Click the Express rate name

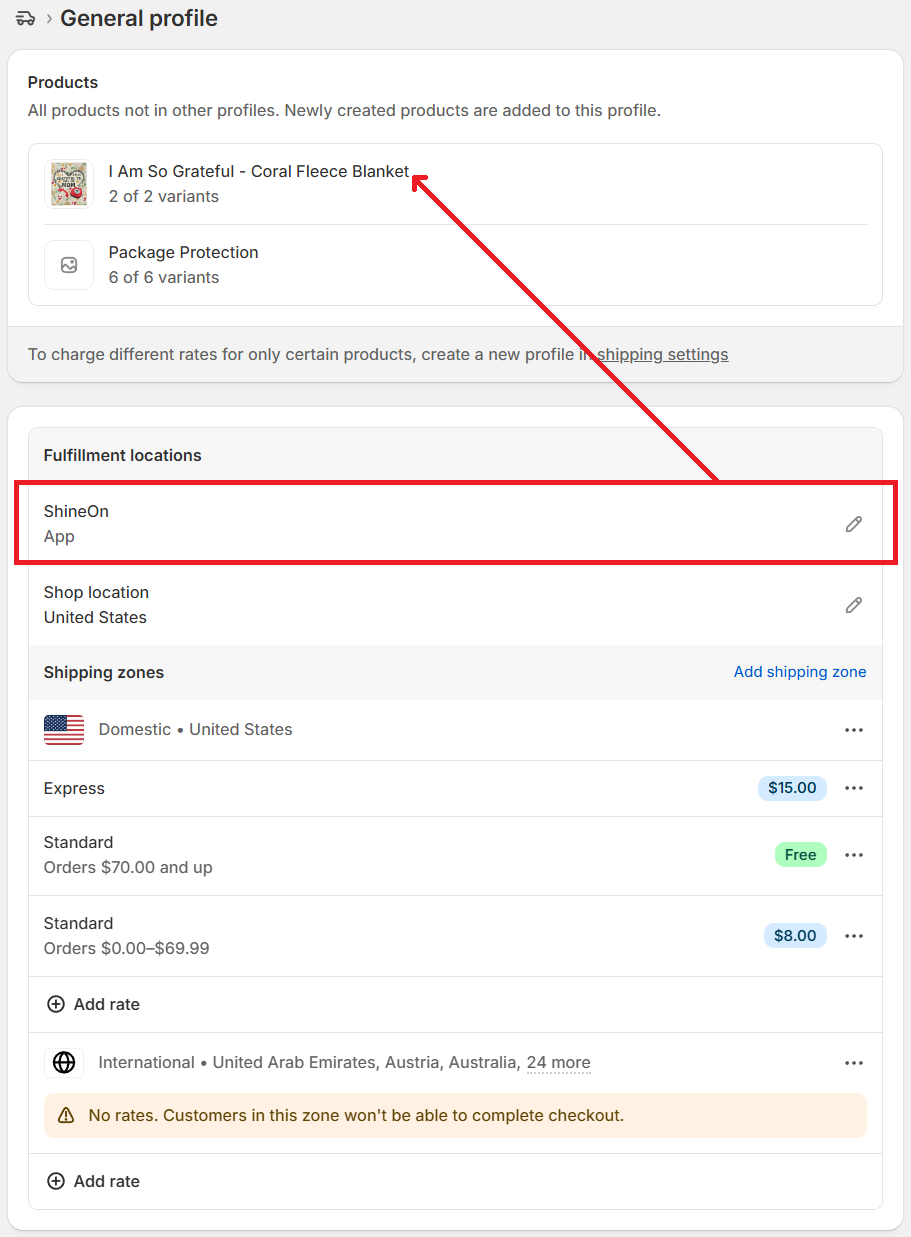[74, 788]
